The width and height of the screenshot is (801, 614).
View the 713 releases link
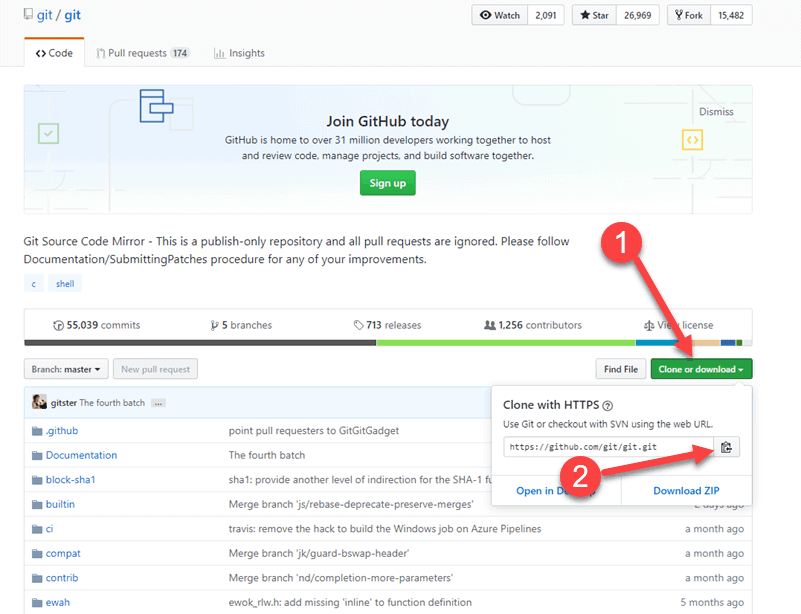tap(387, 325)
